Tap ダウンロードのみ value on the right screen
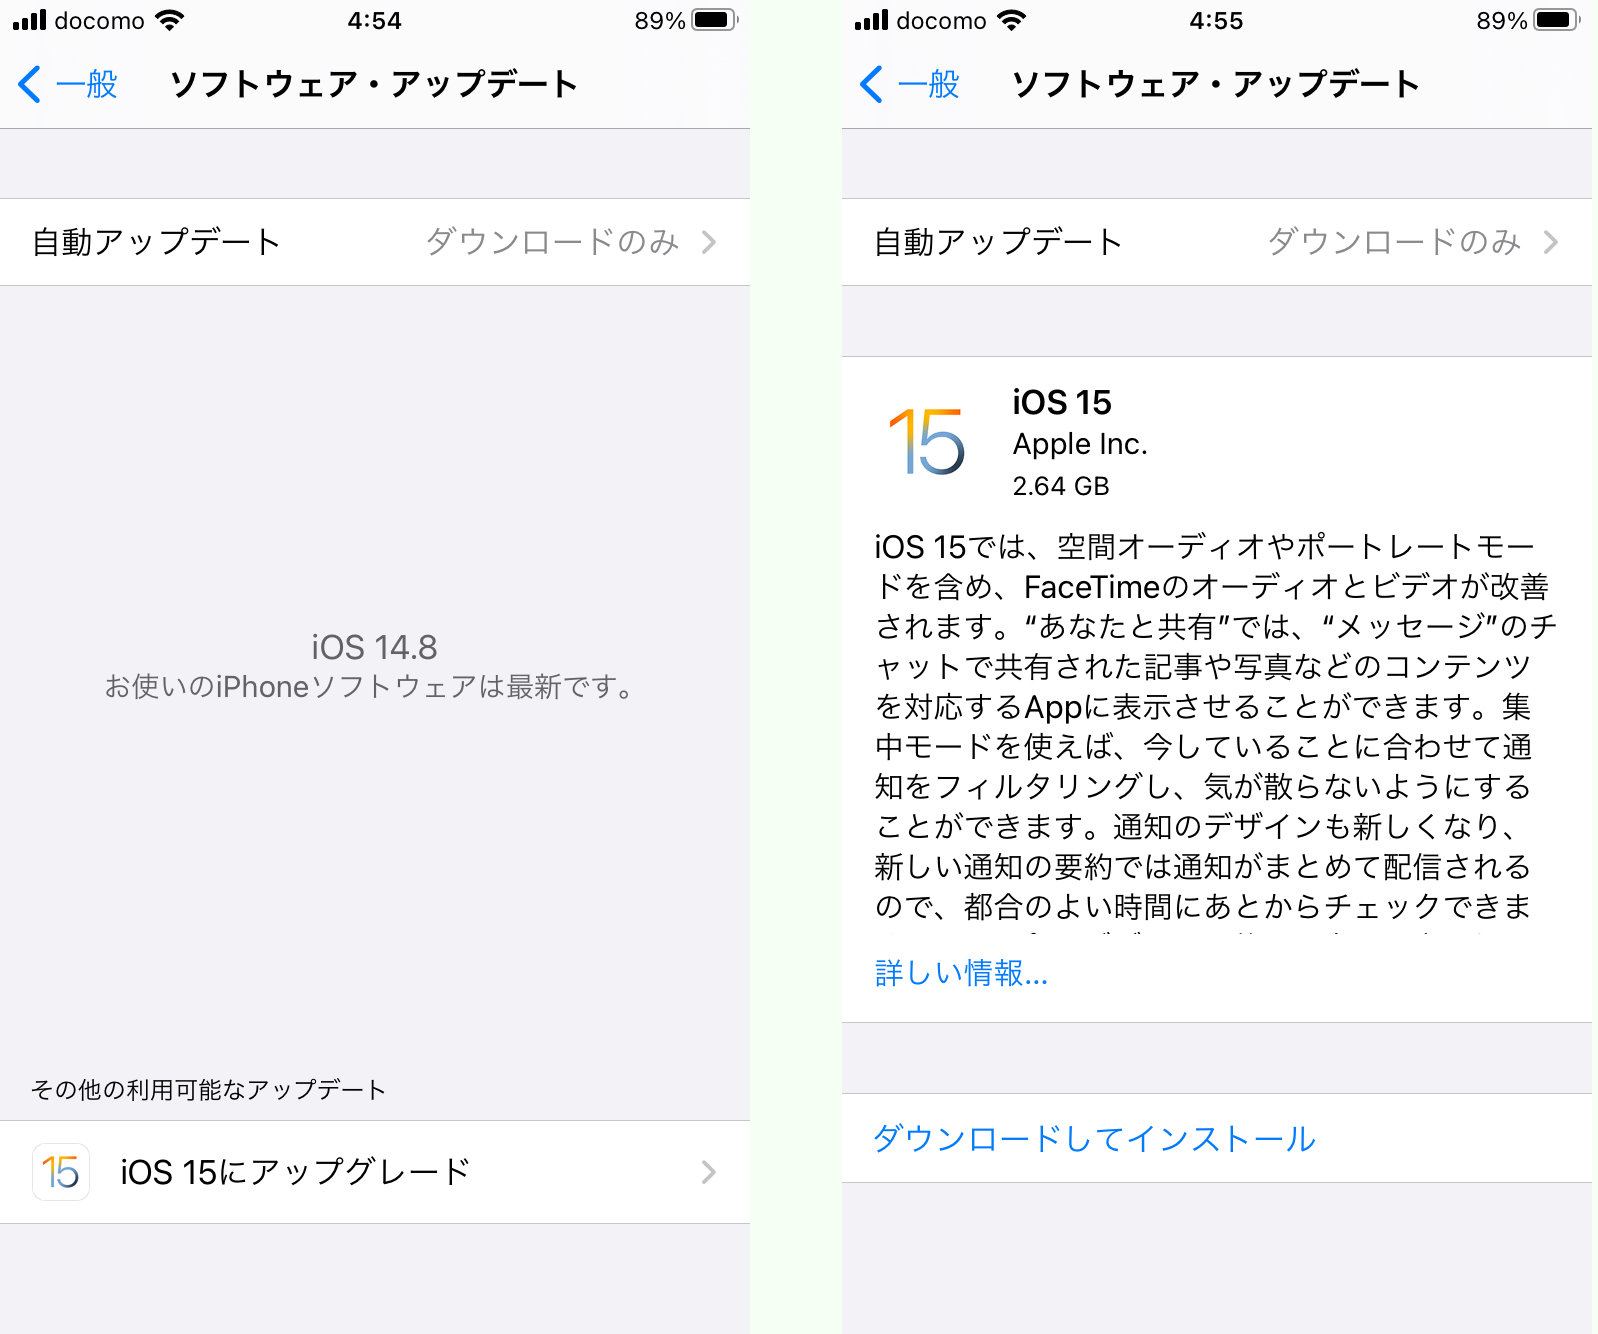The image size is (1598, 1334). (x=1395, y=242)
